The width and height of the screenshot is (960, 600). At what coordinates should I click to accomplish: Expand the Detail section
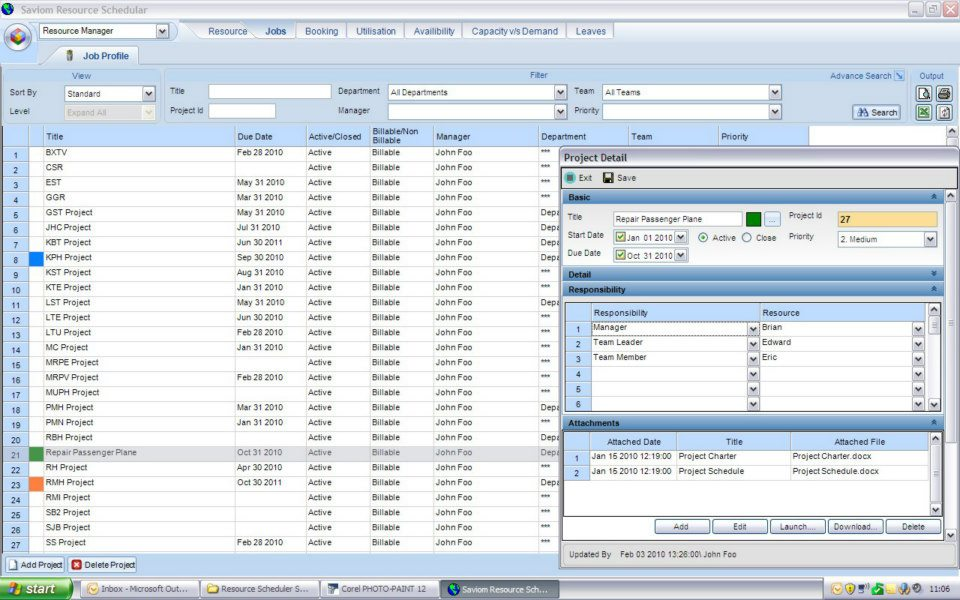(934, 274)
